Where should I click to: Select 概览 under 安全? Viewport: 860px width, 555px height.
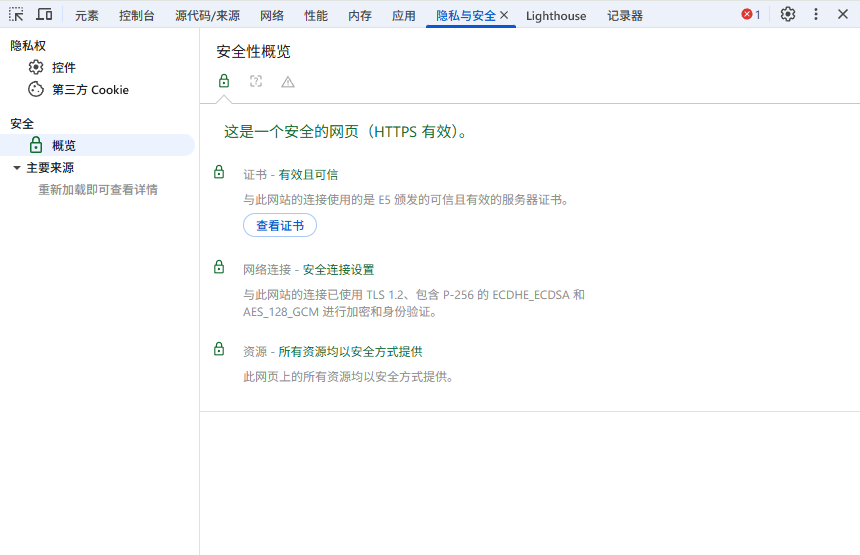(x=98, y=145)
